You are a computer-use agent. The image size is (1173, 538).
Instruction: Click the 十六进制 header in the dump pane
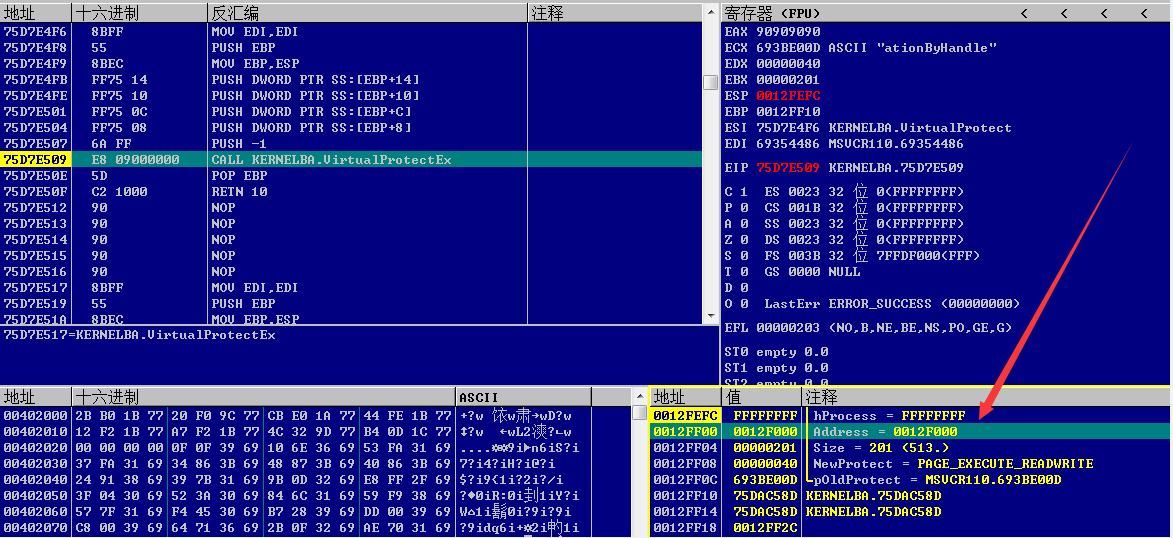(x=263, y=397)
